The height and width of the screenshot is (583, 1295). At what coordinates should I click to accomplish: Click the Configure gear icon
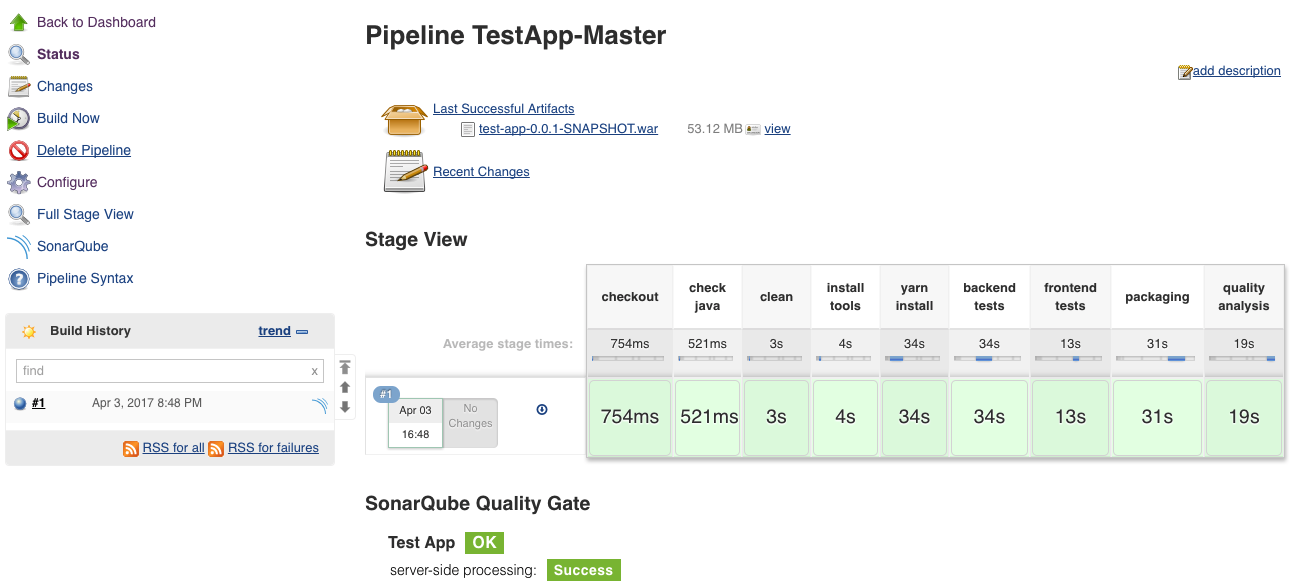(18, 182)
